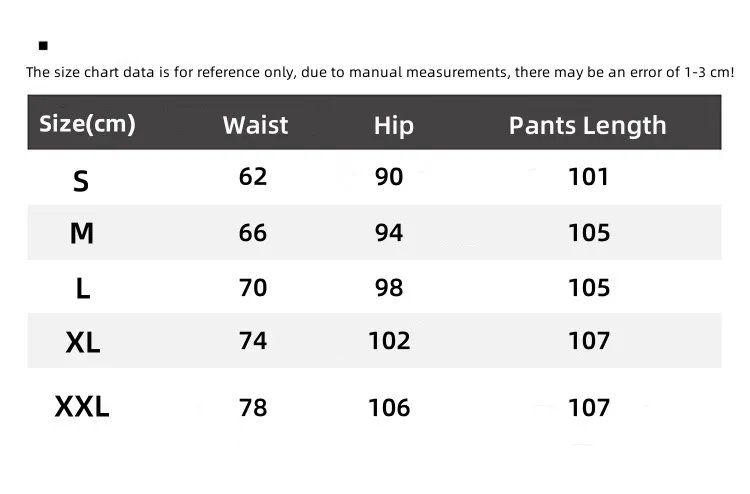Click the M size row label
Viewport: 750px width, 494px height.
click(82, 234)
